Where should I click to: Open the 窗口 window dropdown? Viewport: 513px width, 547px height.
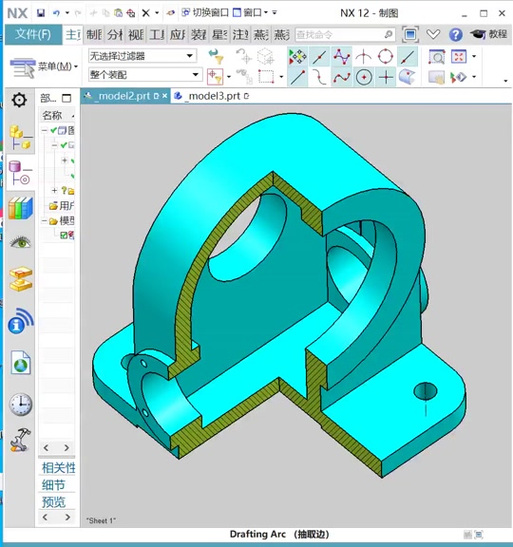[250, 13]
